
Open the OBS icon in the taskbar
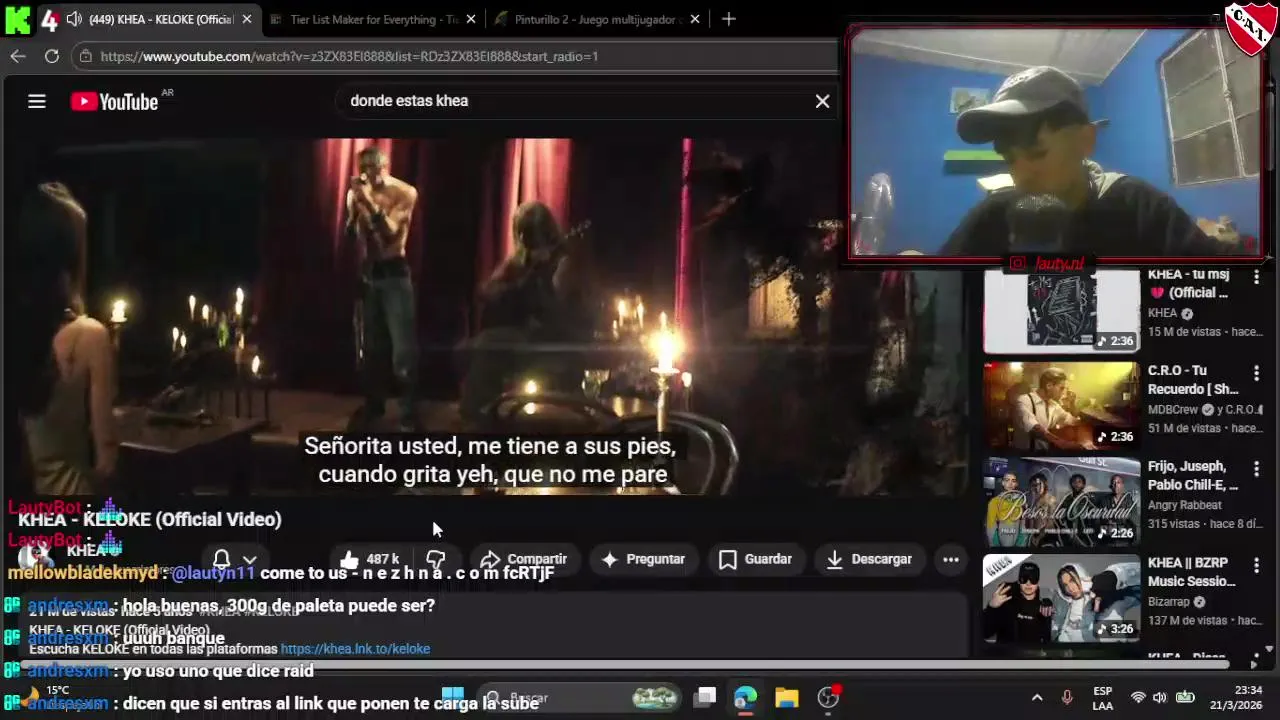(x=829, y=697)
